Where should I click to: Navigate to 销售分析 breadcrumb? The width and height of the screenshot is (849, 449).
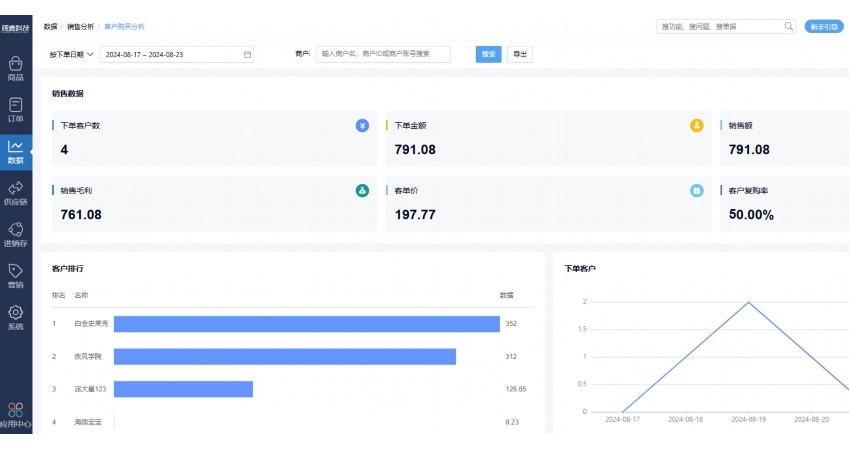pyautogui.click(x=80, y=27)
